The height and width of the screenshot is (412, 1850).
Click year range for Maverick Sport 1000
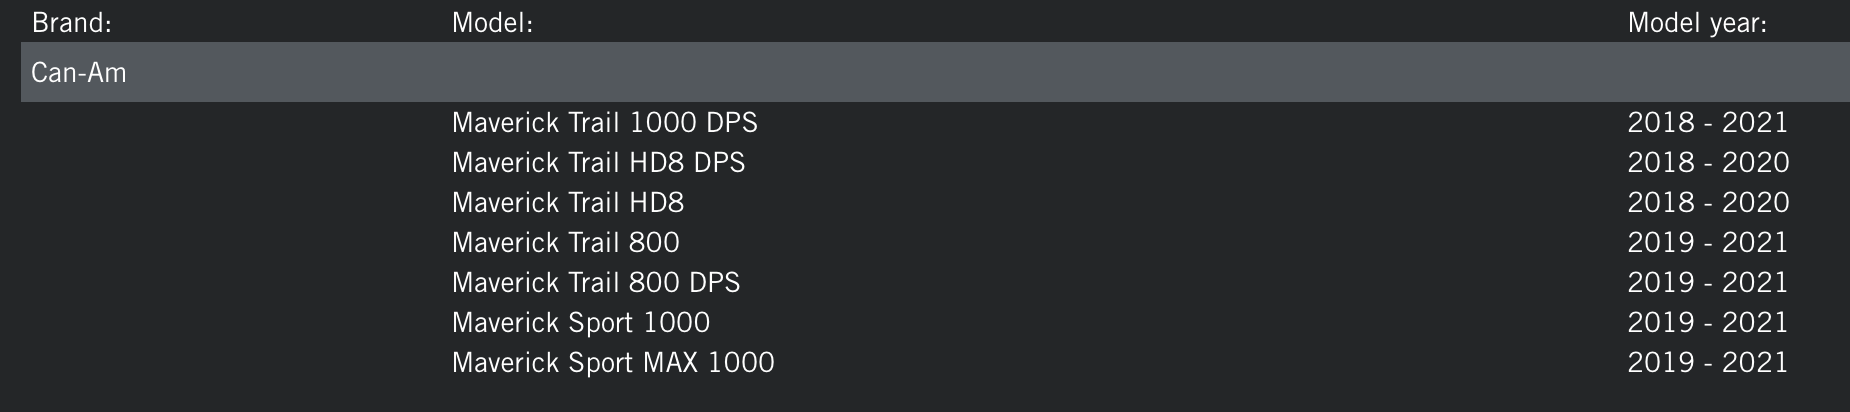(x=1707, y=322)
